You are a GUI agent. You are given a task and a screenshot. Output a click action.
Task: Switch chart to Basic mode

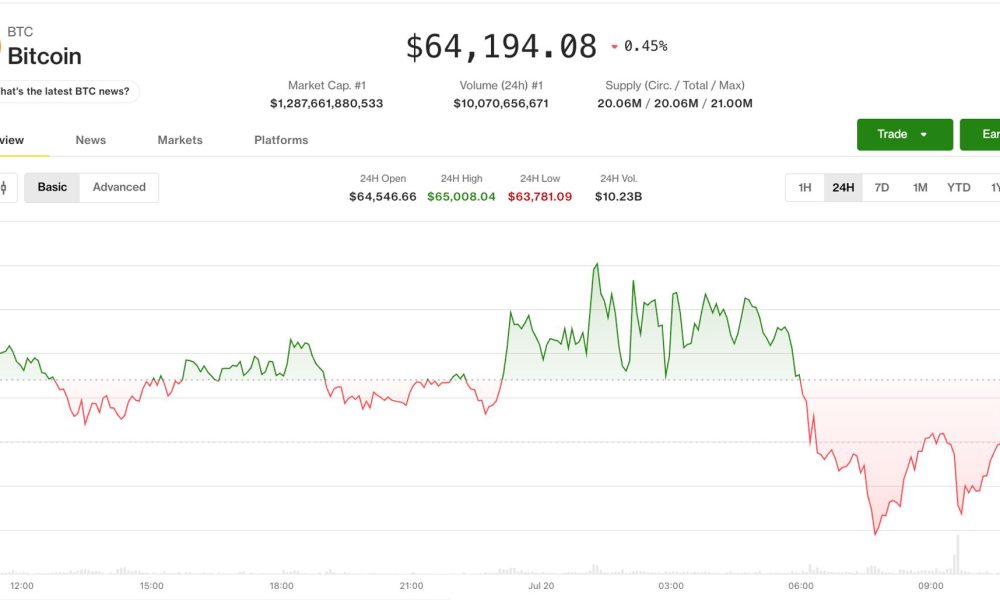[52, 187]
